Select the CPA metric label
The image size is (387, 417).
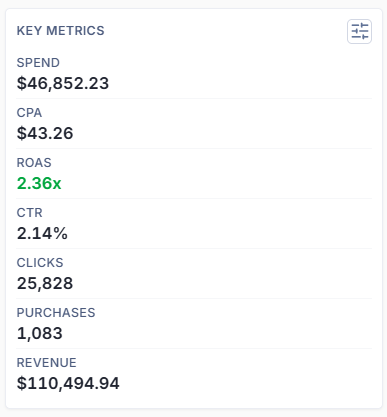[x=29, y=113]
